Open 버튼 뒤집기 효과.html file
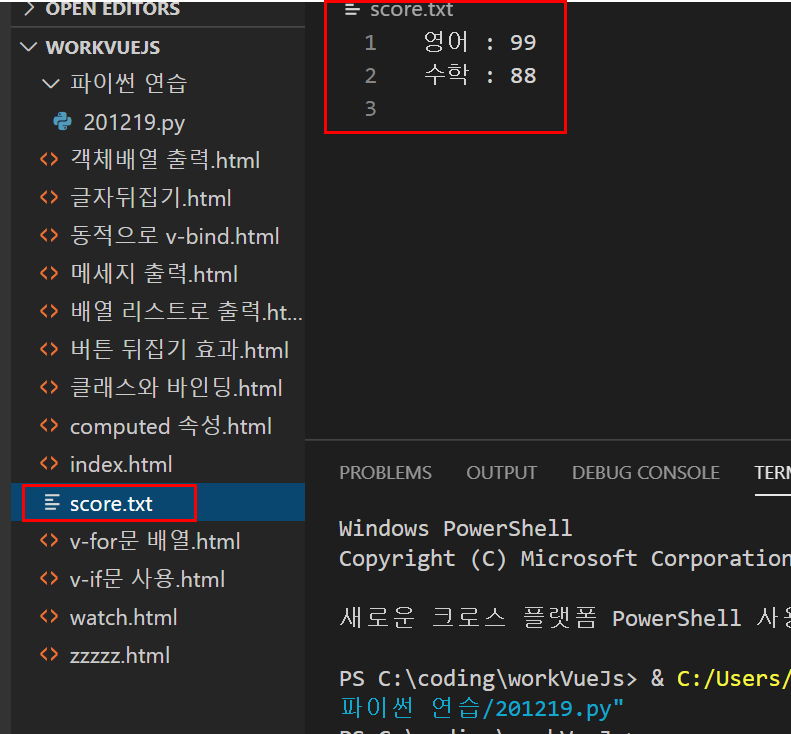Image resolution: width=791 pixels, height=734 pixels. tap(180, 349)
